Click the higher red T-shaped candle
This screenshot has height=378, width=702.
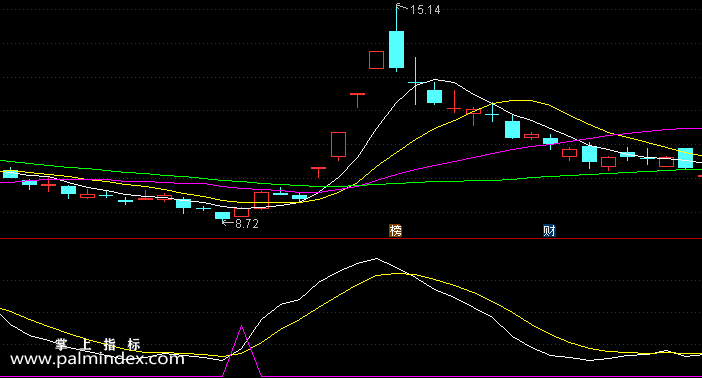tap(357, 99)
